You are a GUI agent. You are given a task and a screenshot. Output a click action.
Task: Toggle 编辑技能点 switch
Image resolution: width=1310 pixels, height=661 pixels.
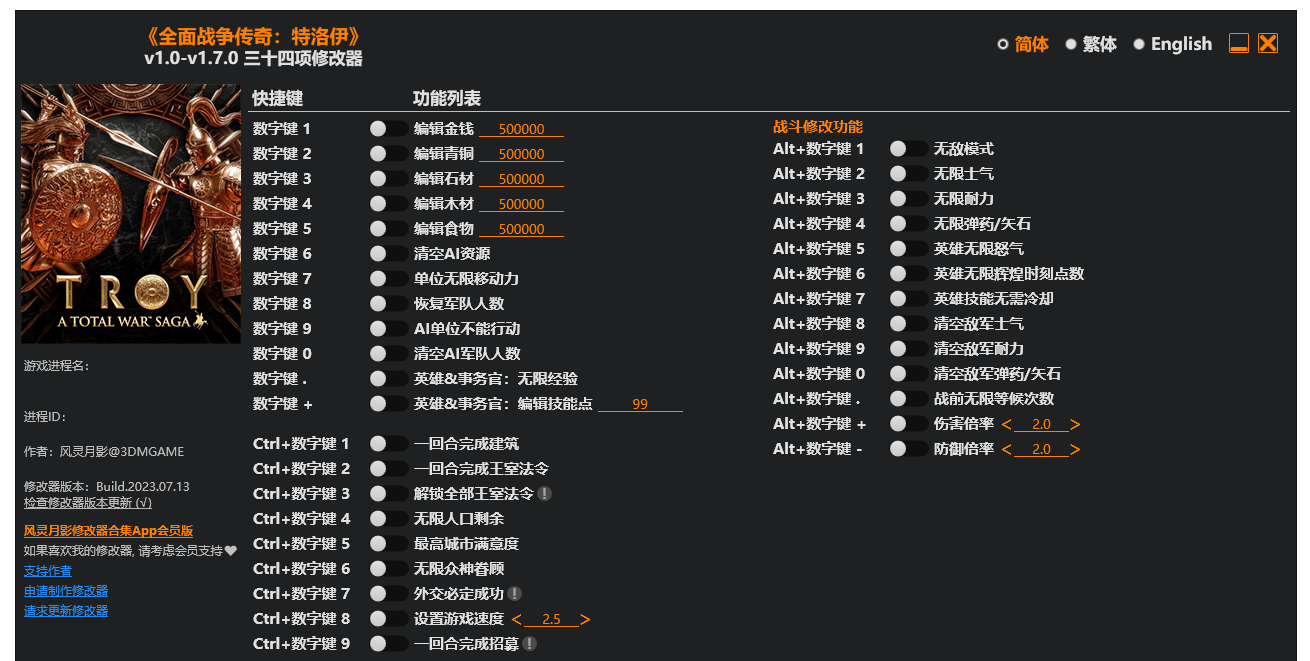click(388, 404)
